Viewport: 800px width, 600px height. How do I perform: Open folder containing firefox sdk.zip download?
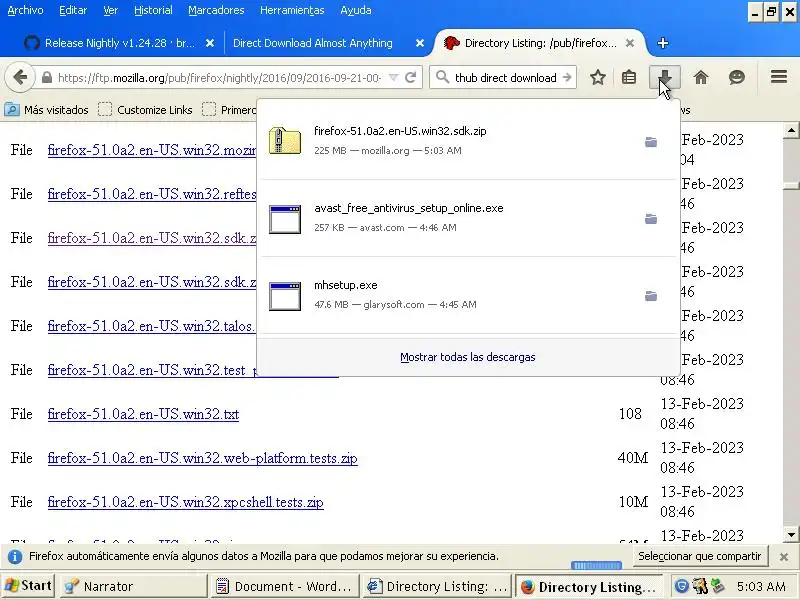tap(651, 142)
